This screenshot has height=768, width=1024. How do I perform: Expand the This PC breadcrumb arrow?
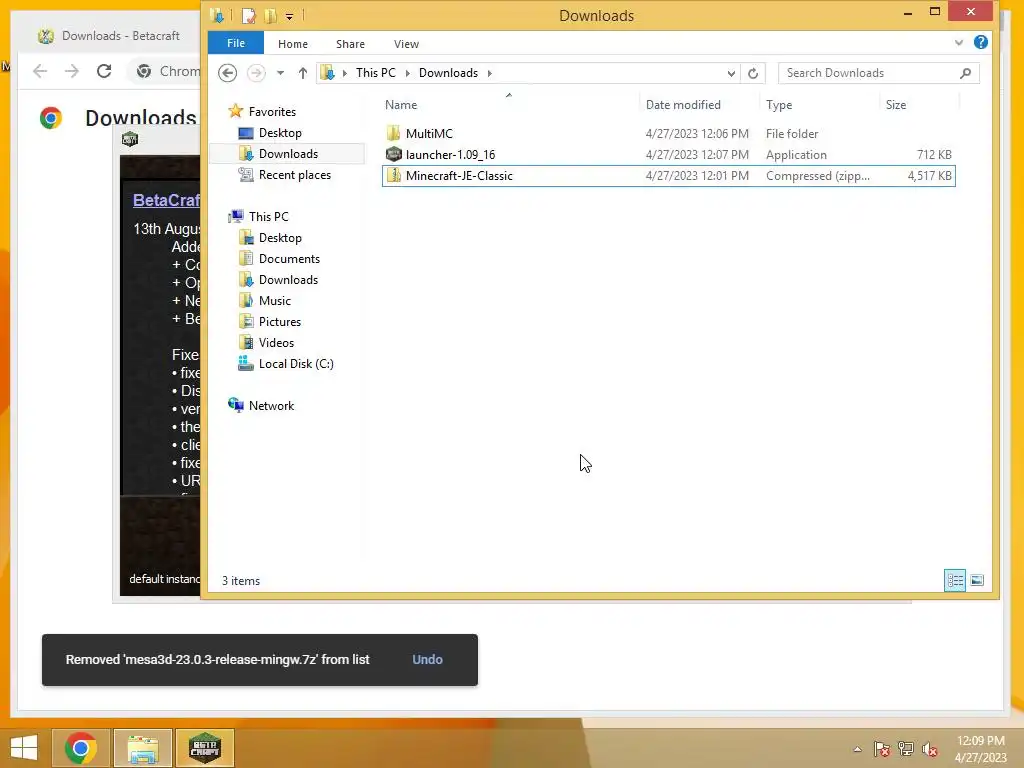pos(408,73)
